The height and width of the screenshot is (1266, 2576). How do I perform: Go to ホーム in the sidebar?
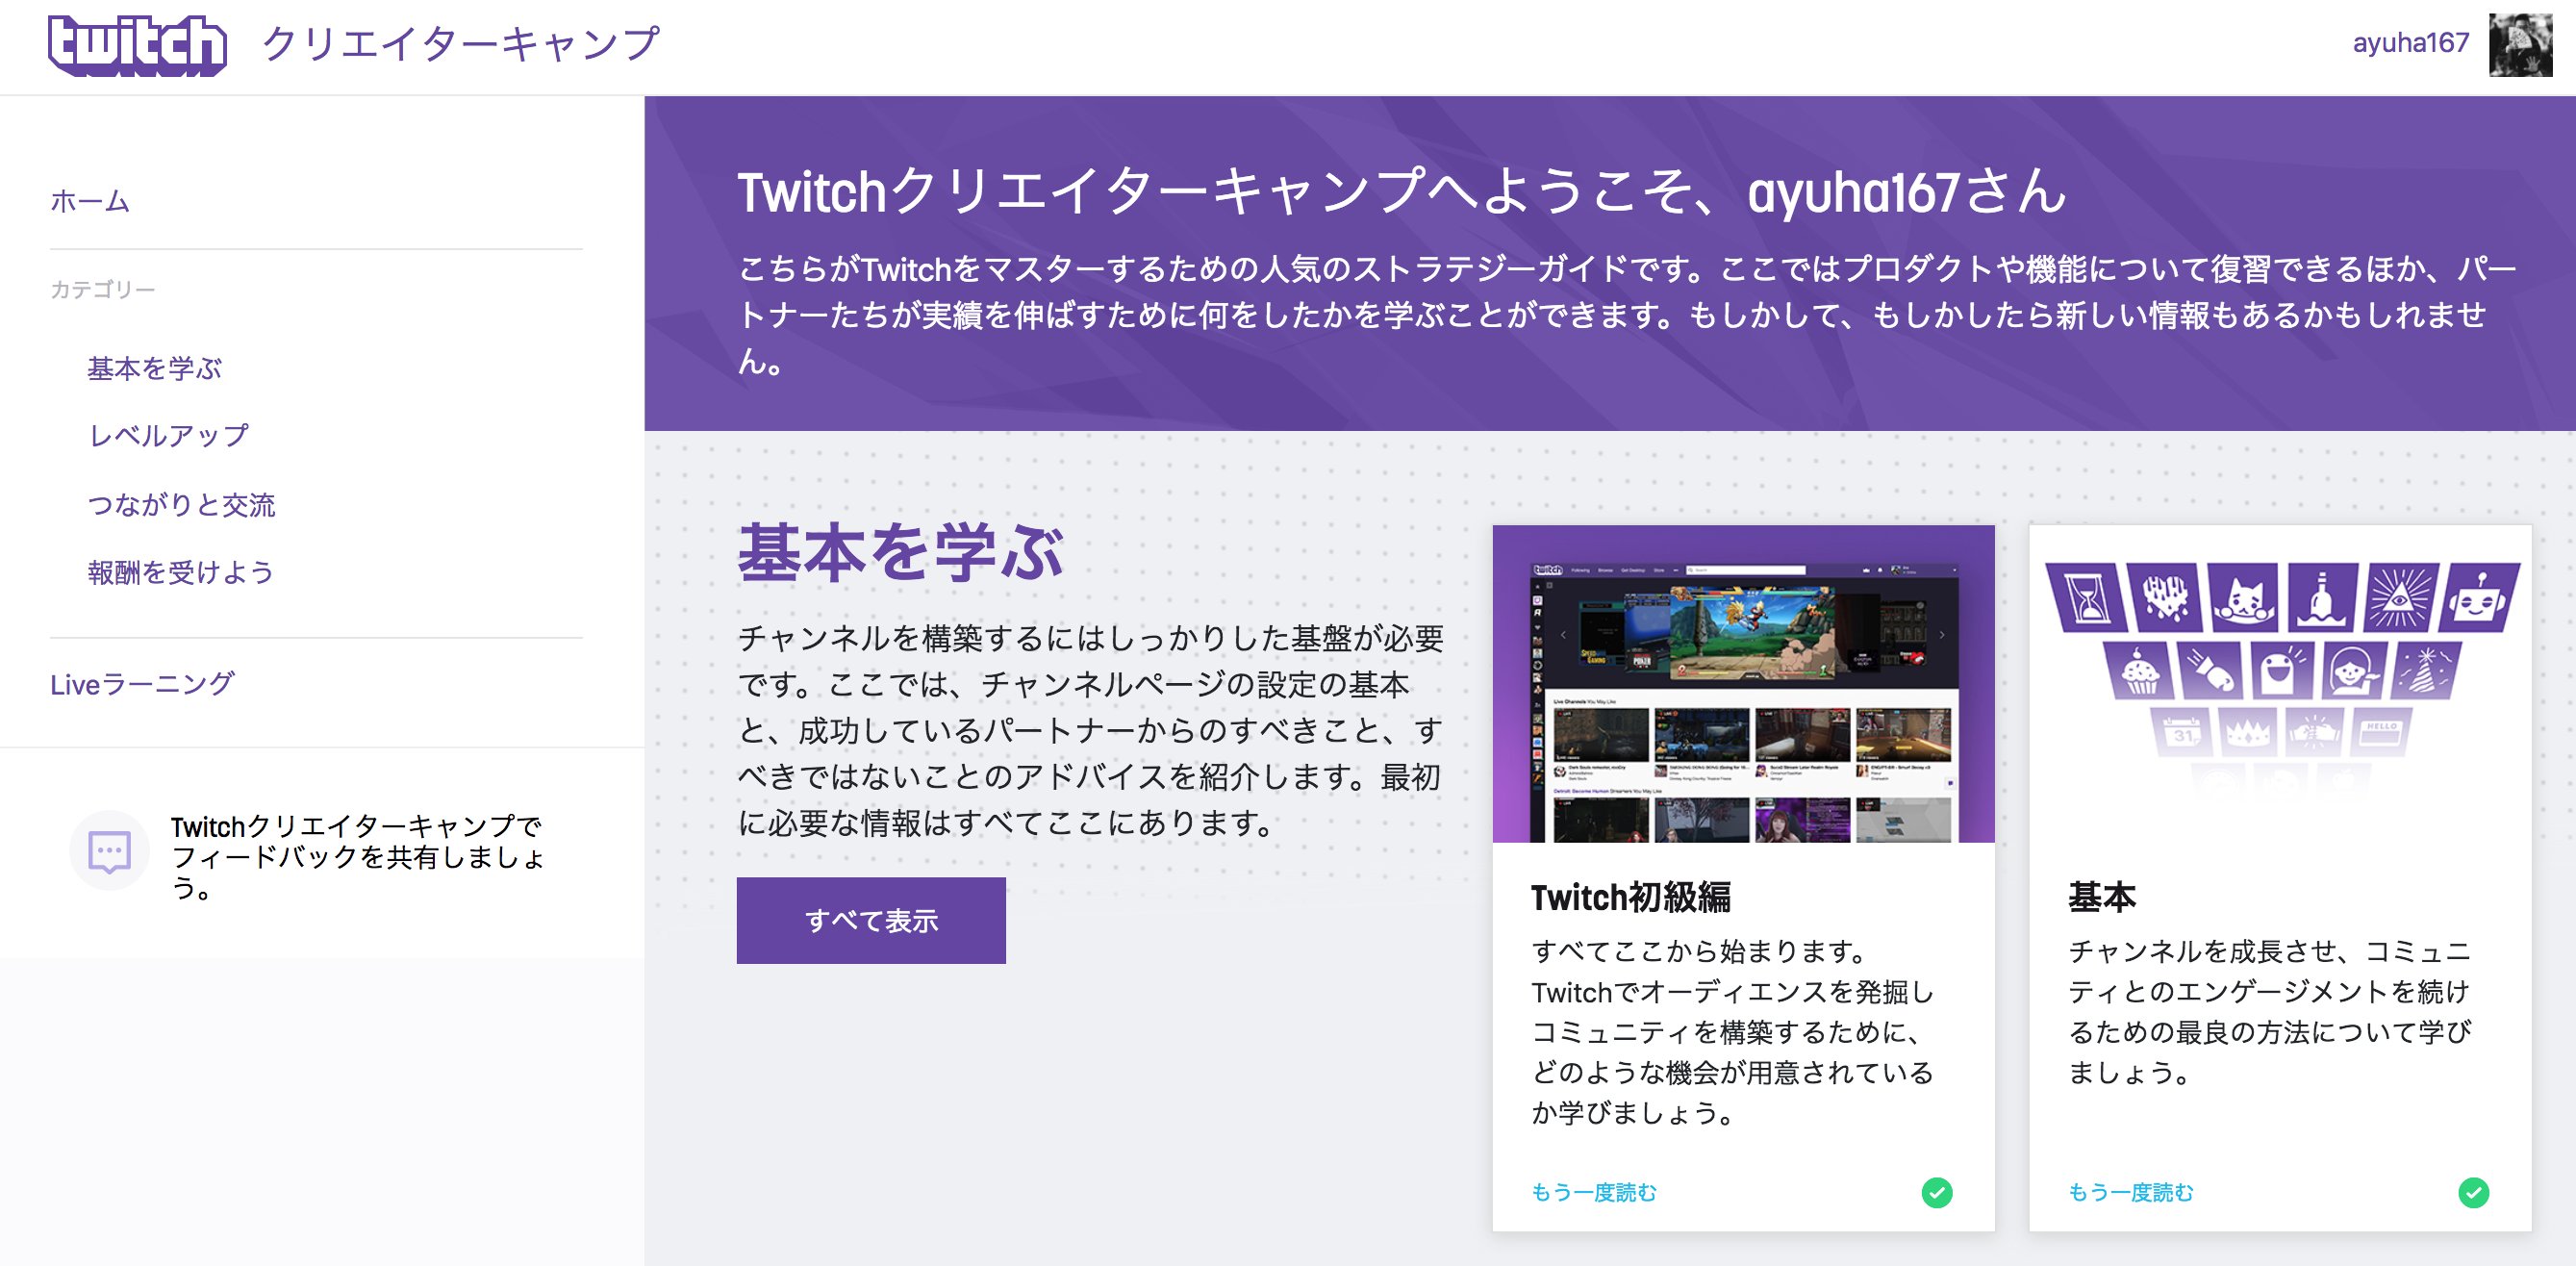[90, 201]
